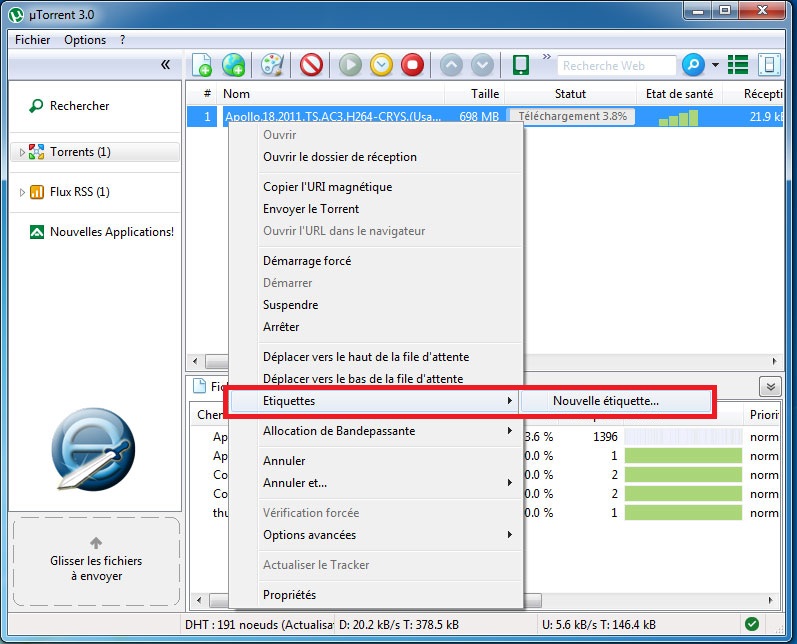Click the 698 MB size cell
The image size is (797, 644).
coord(479,116)
